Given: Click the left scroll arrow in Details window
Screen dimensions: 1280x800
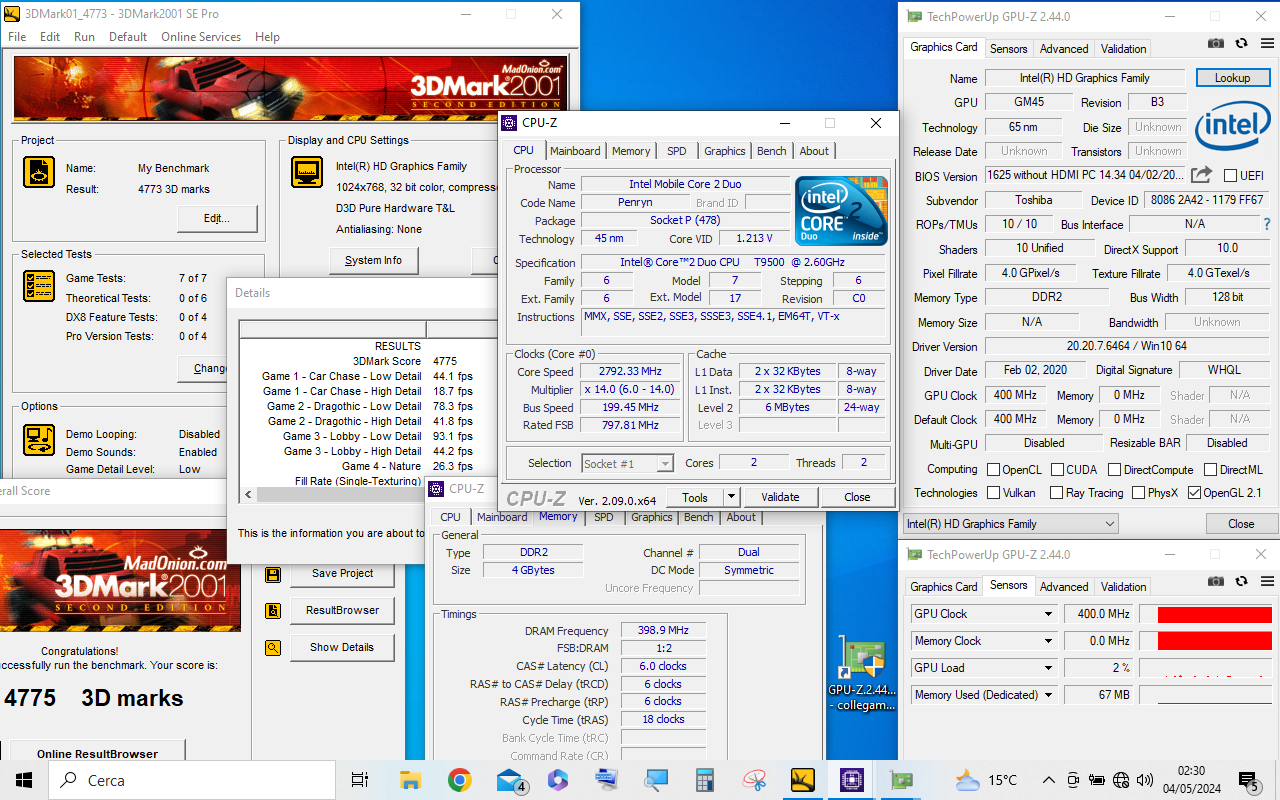Looking at the screenshot, I should pos(248,494).
